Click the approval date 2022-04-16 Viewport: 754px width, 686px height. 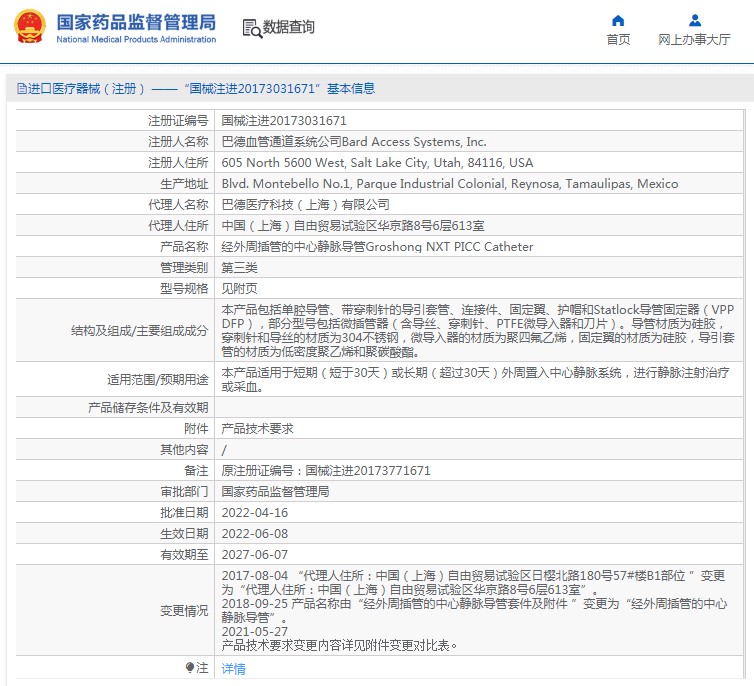click(254, 513)
